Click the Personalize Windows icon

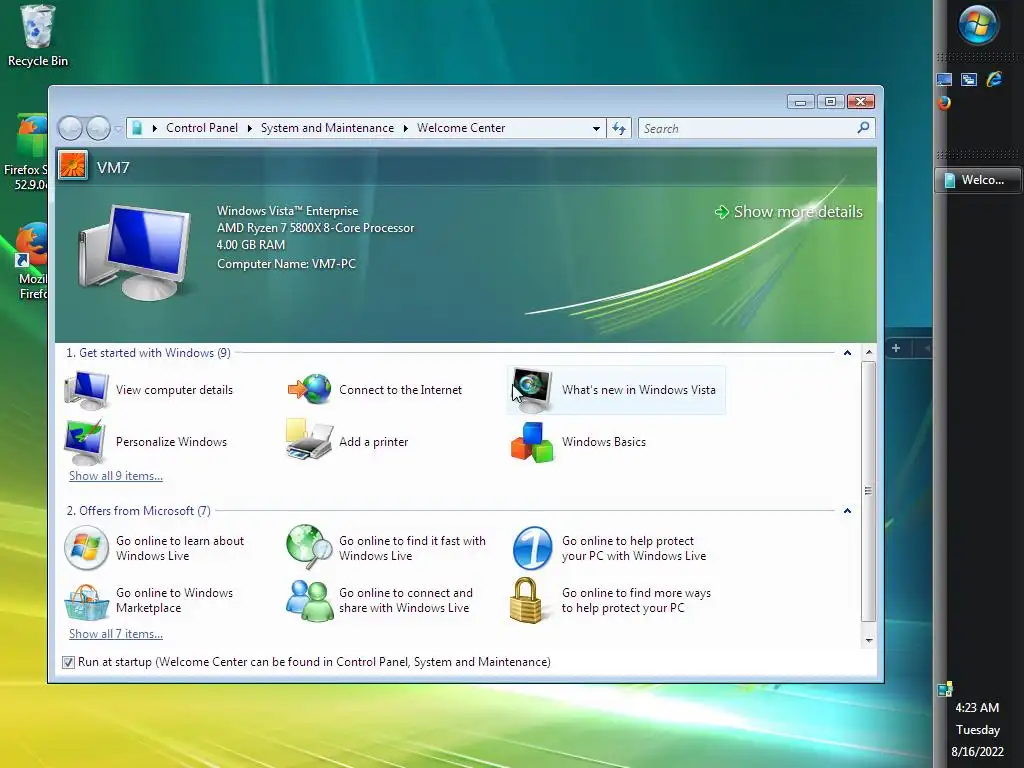coord(86,441)
